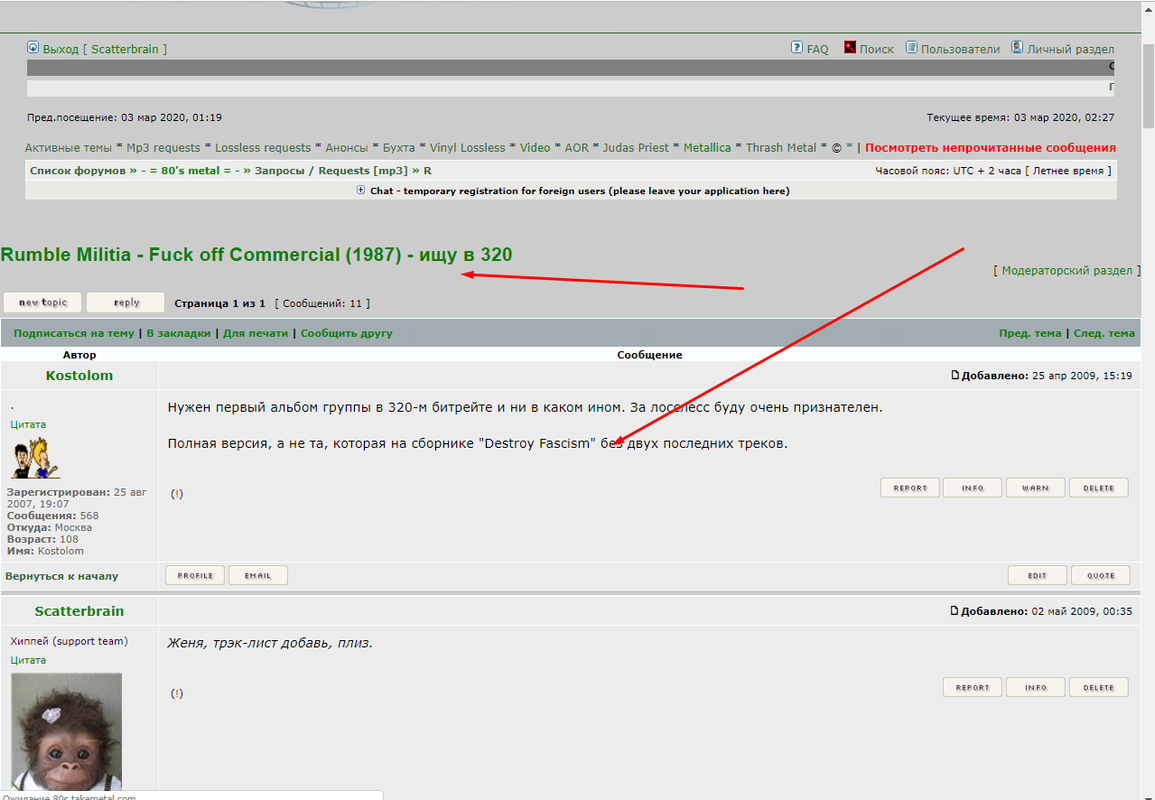
Task: Click REPORT button on Kostolom's post
Action: [x=910, y=488]
